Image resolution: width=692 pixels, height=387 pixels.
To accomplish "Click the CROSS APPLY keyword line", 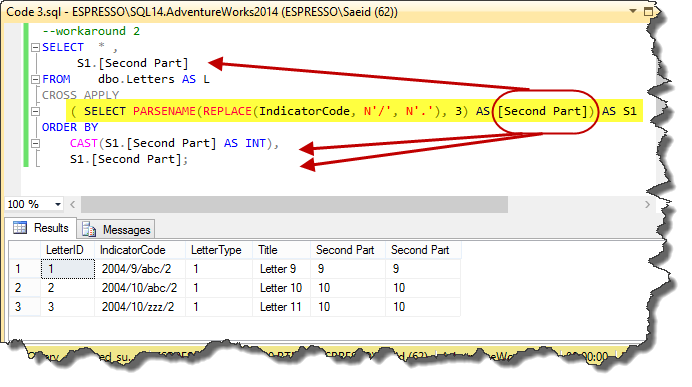I will point(80,95).
